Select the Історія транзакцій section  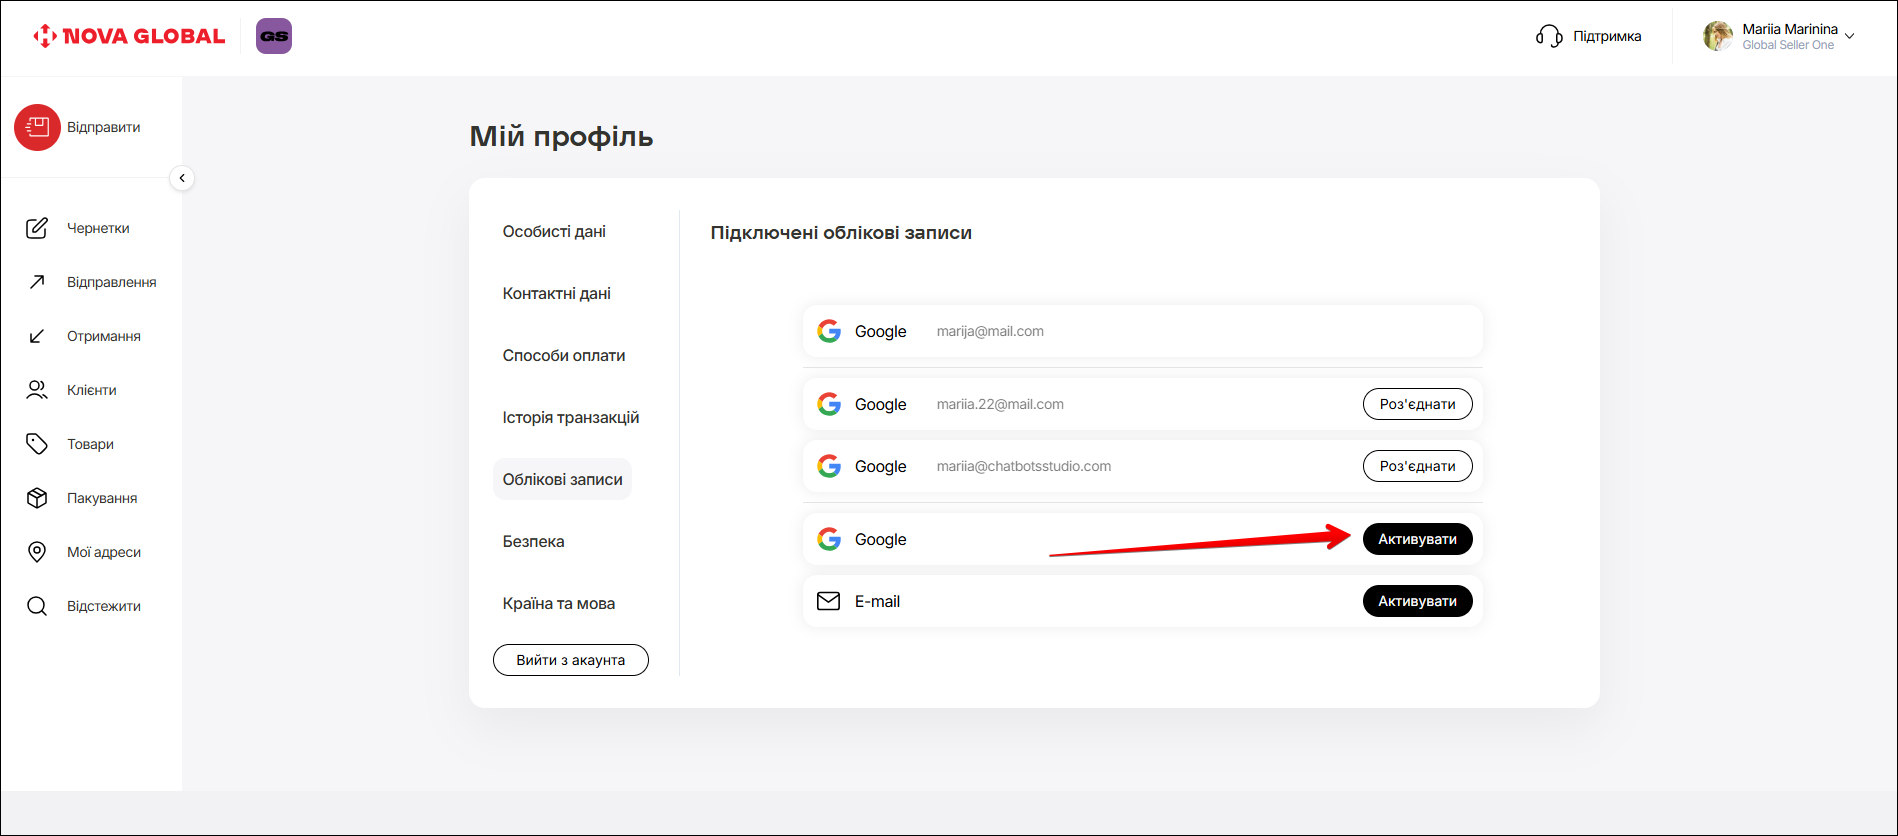pos(570,417)
